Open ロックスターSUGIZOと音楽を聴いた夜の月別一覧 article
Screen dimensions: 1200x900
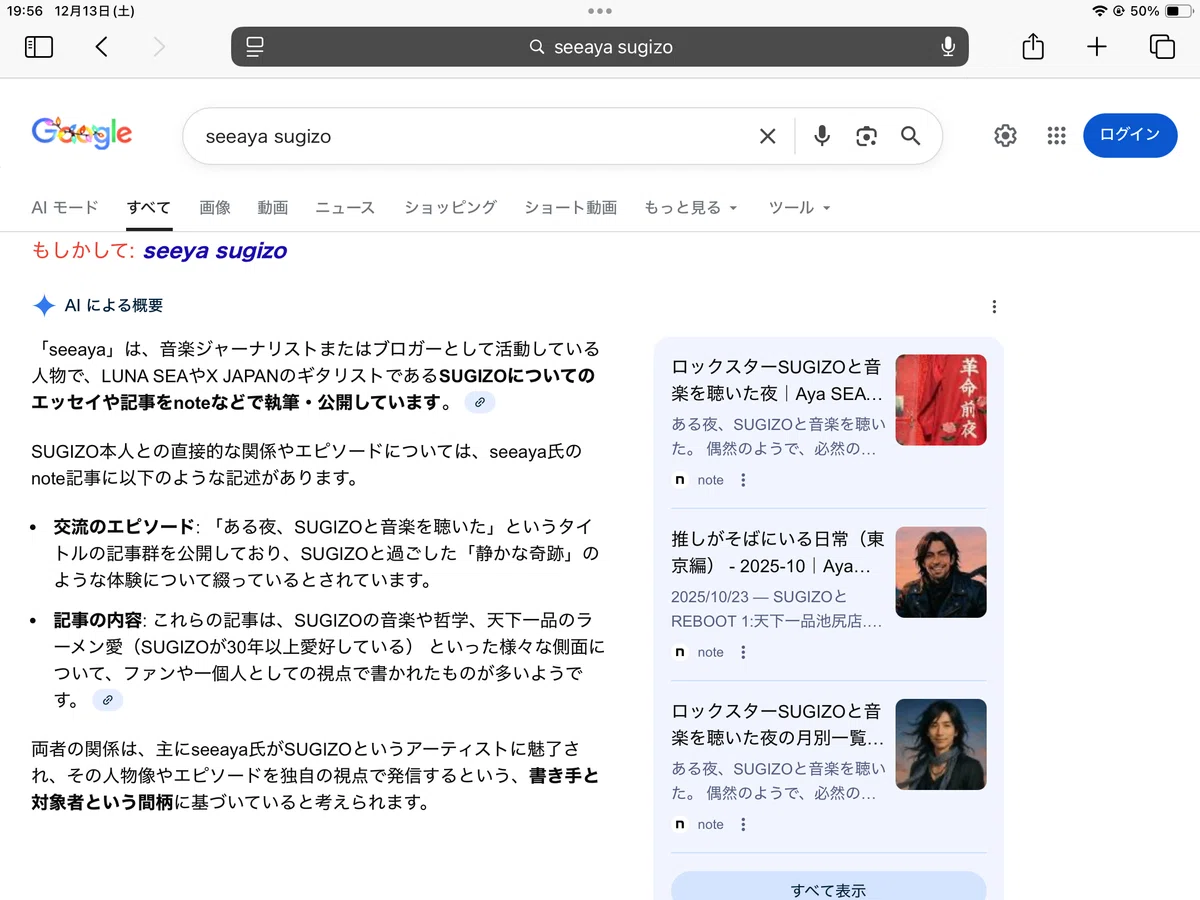pyautogui.click(x=778, y=725)
